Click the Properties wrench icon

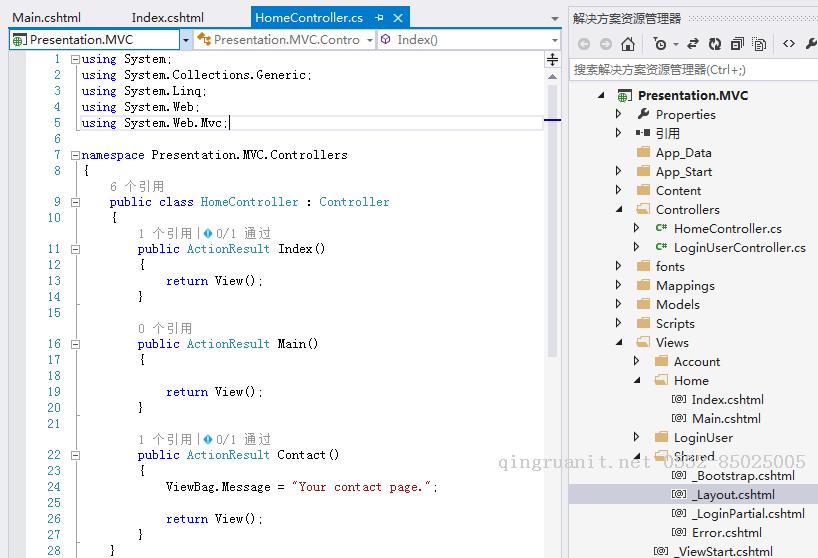click(811, 44)
